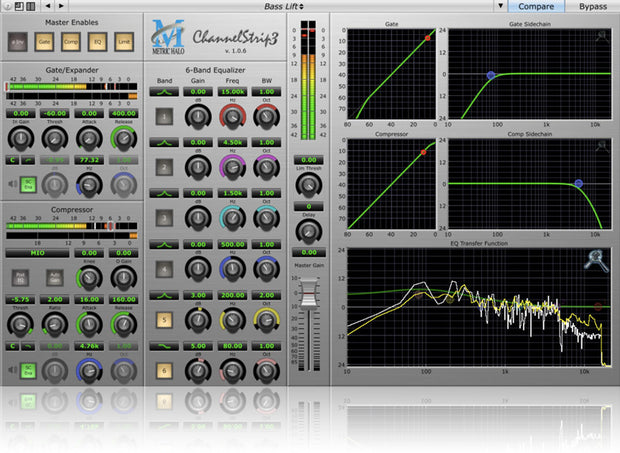
Task: Click the Bypass button
Action: [x=593, y=6]
